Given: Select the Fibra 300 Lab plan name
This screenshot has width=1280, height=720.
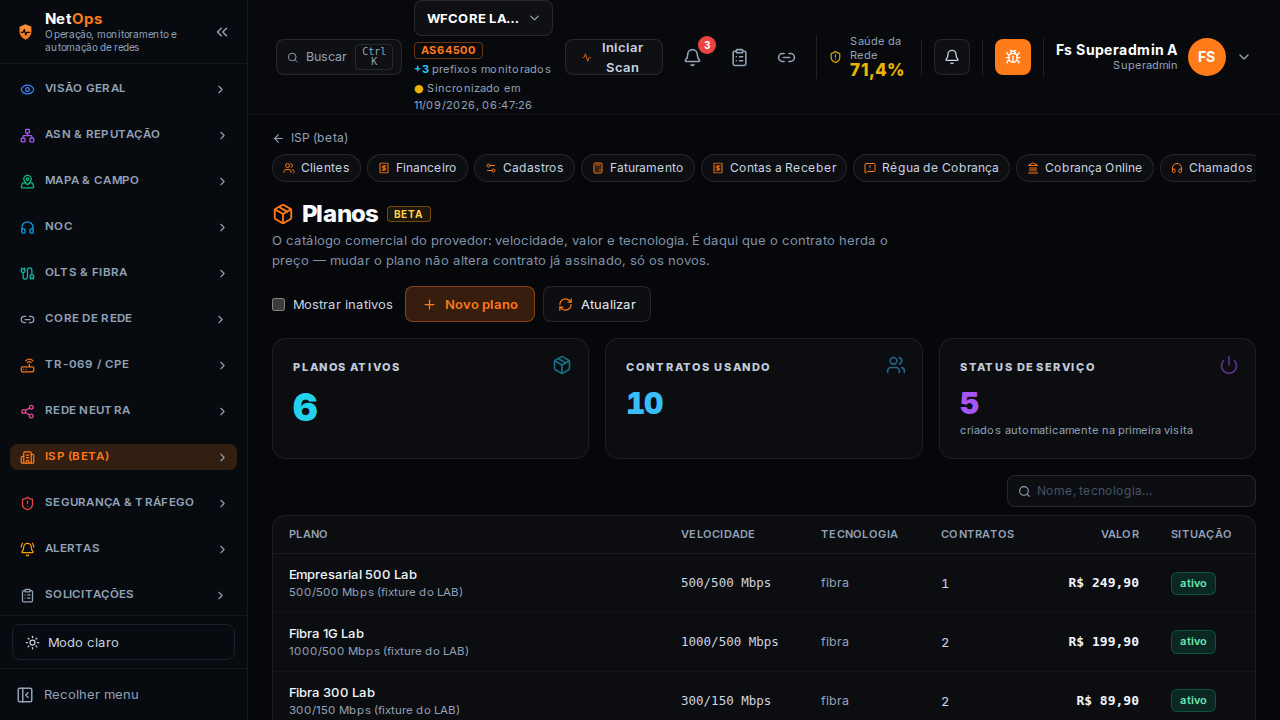Looking at the screenshot, I should [x=332, y=693].
